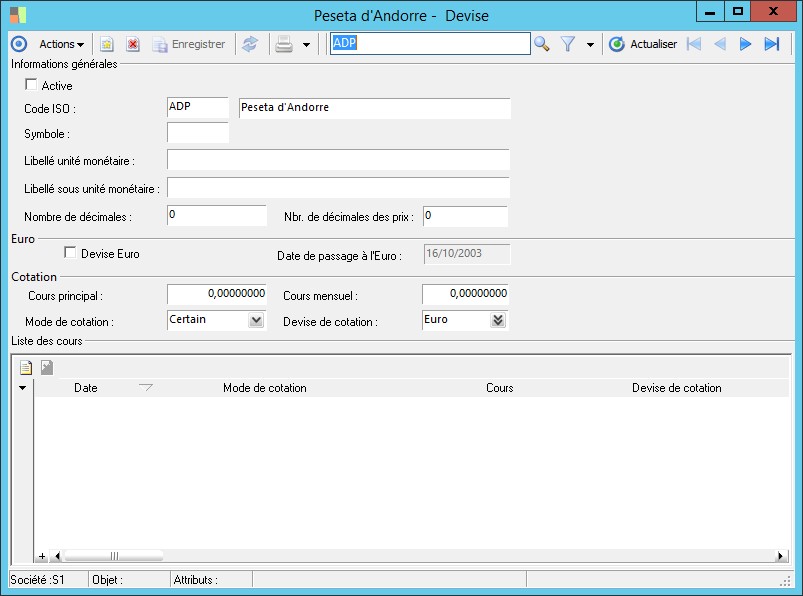Viewport: 803px width, 596px height.
Task: Open the print options dropdown arrow
Action: (x=306, y=45)
